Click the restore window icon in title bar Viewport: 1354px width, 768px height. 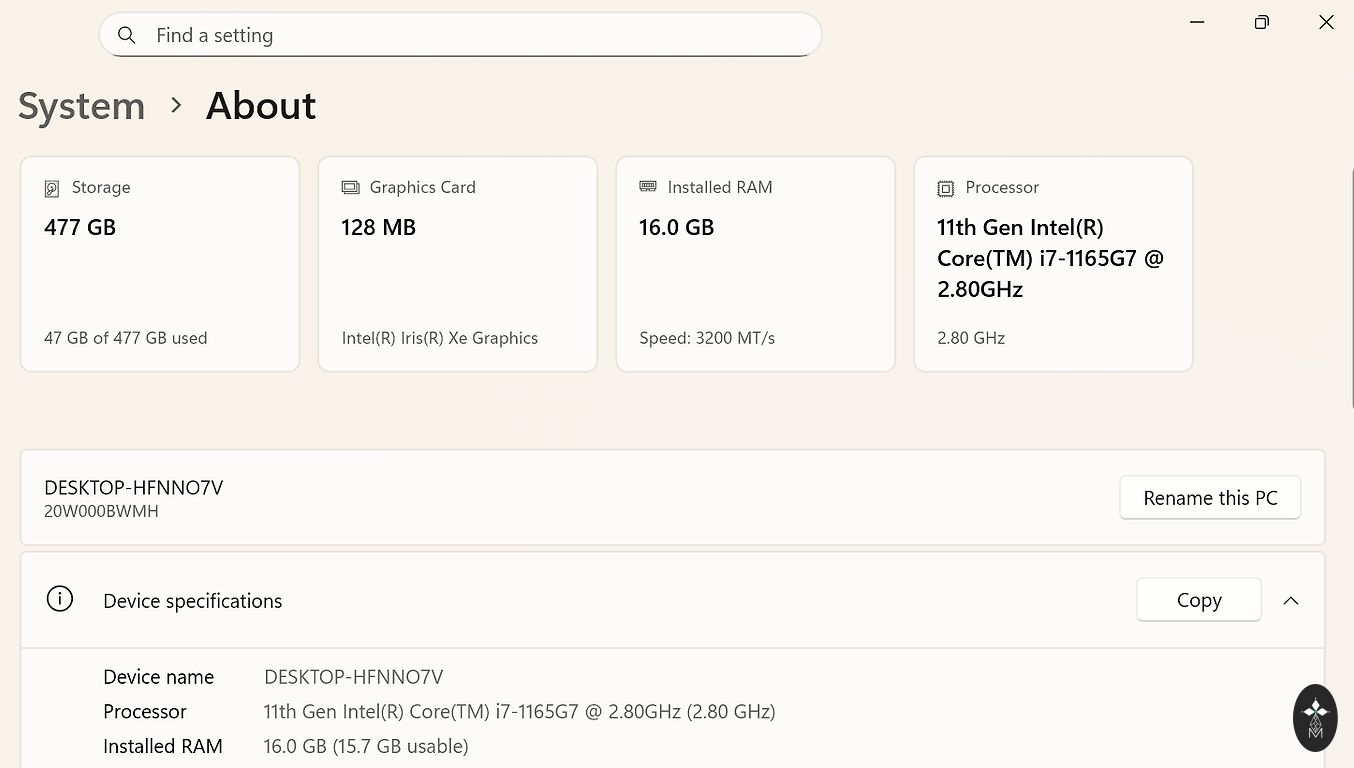pos(1262,22)
